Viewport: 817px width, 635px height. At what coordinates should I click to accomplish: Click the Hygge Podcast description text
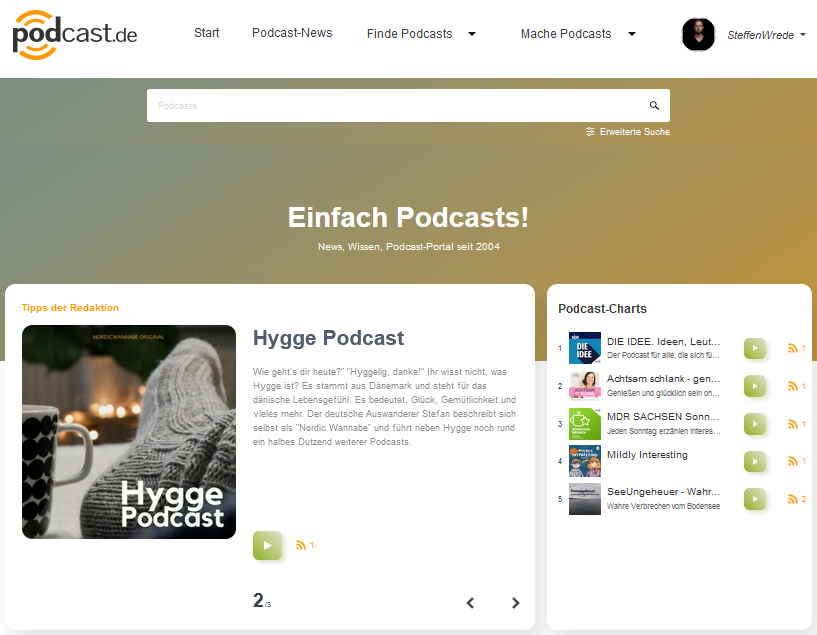385,407
